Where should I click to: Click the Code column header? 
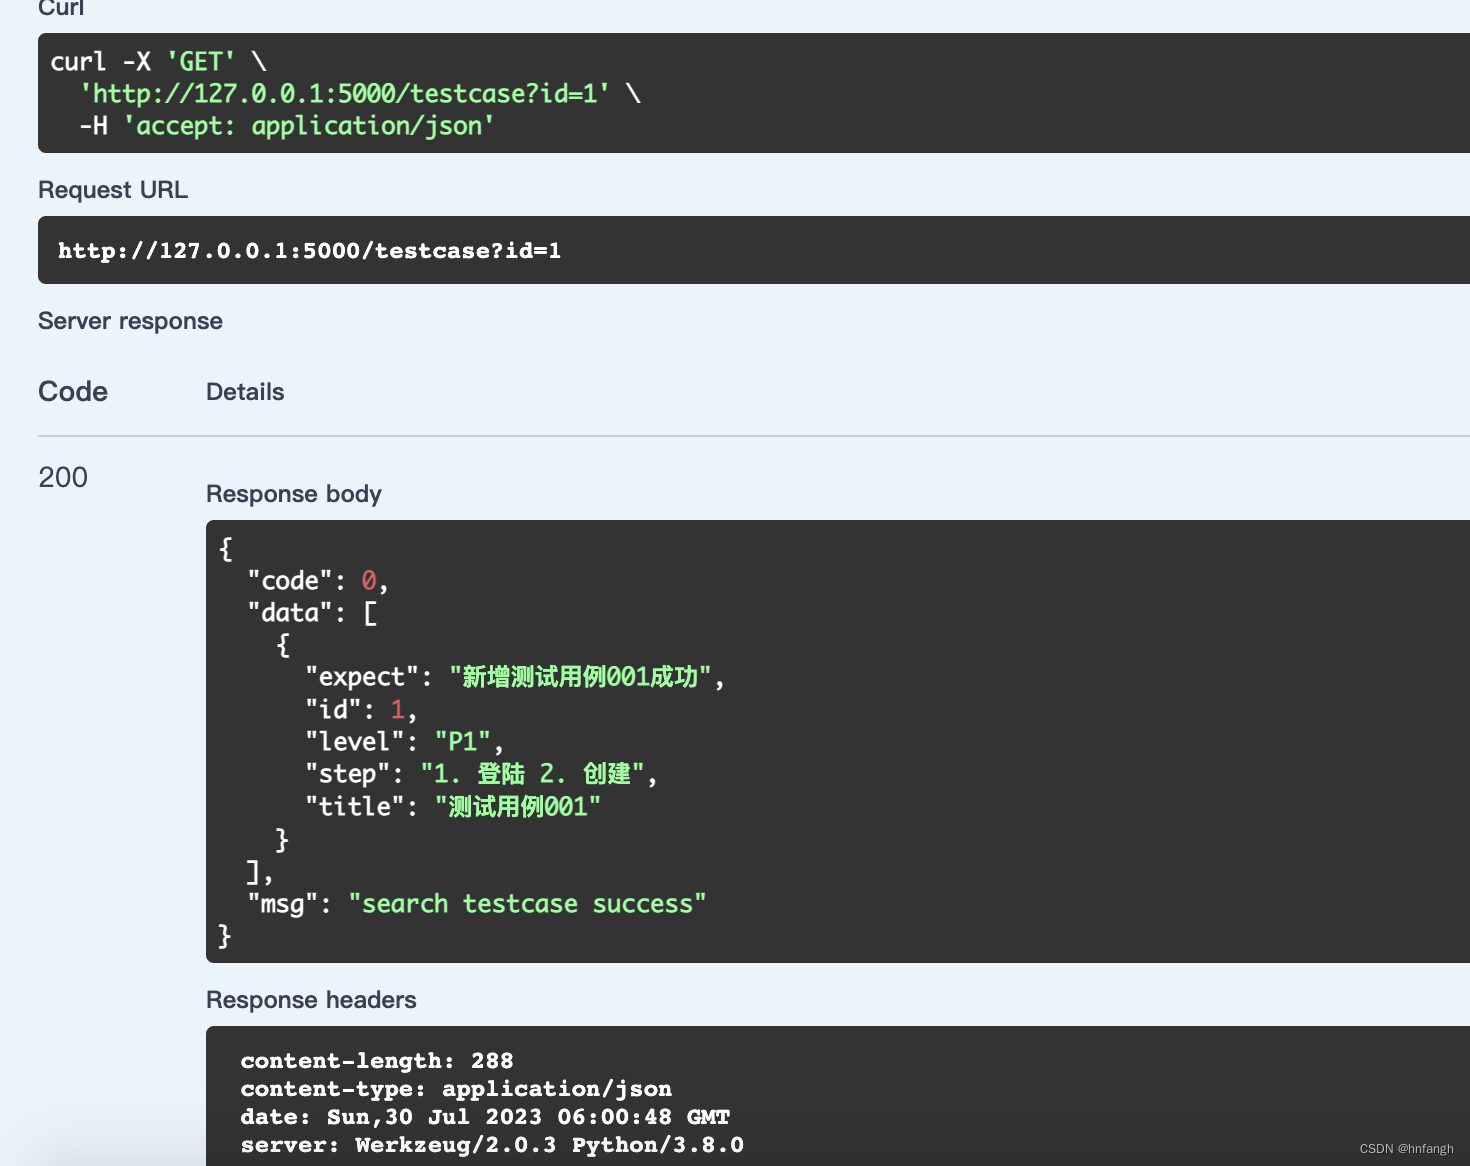point(73,392)
